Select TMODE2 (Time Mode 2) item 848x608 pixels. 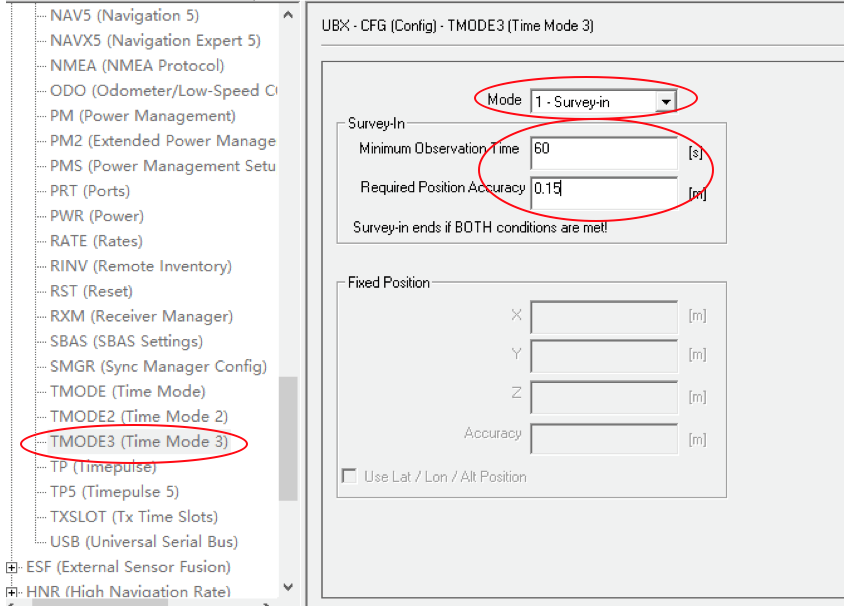[x=140, y=416]
